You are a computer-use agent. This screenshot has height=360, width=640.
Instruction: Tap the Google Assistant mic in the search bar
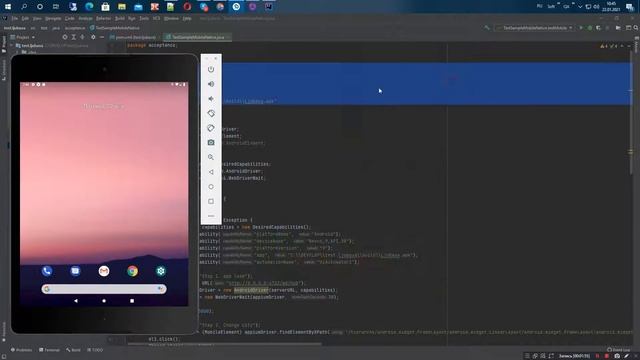160,289
